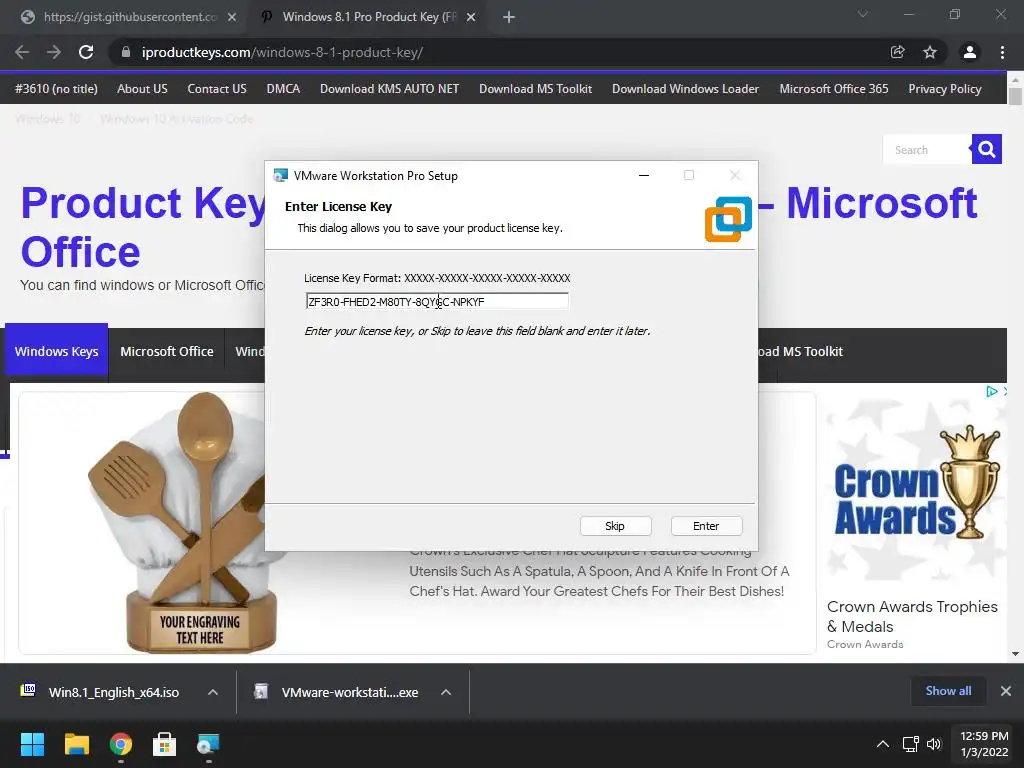Open the #3610 (no title) link

(56, 89)
